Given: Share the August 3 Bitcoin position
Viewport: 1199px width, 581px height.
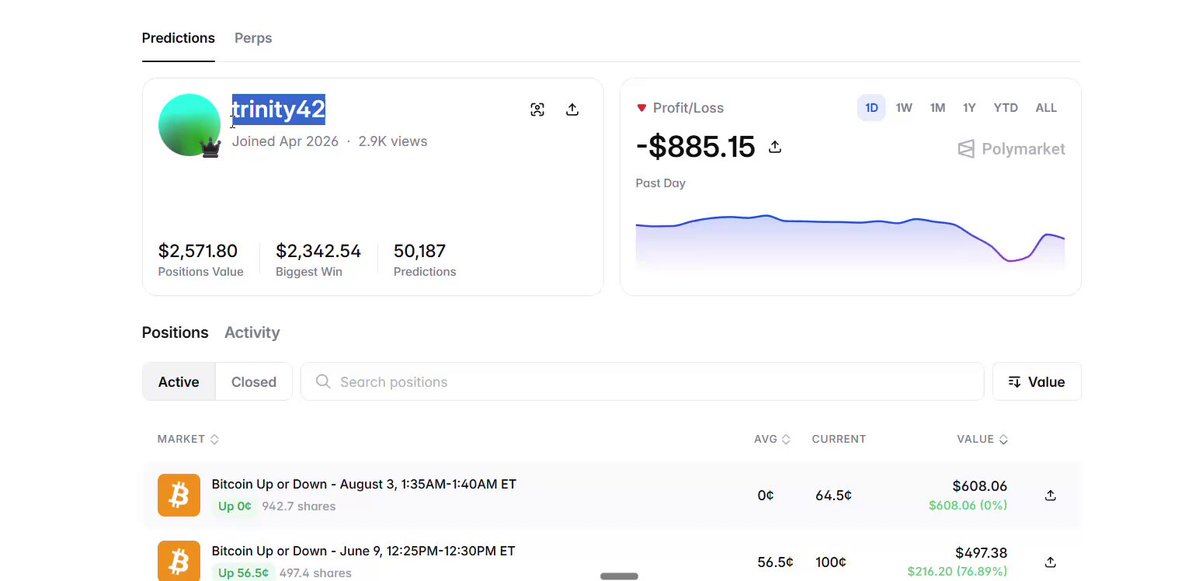Looking at the screenshot, I should pos(1050,495).
